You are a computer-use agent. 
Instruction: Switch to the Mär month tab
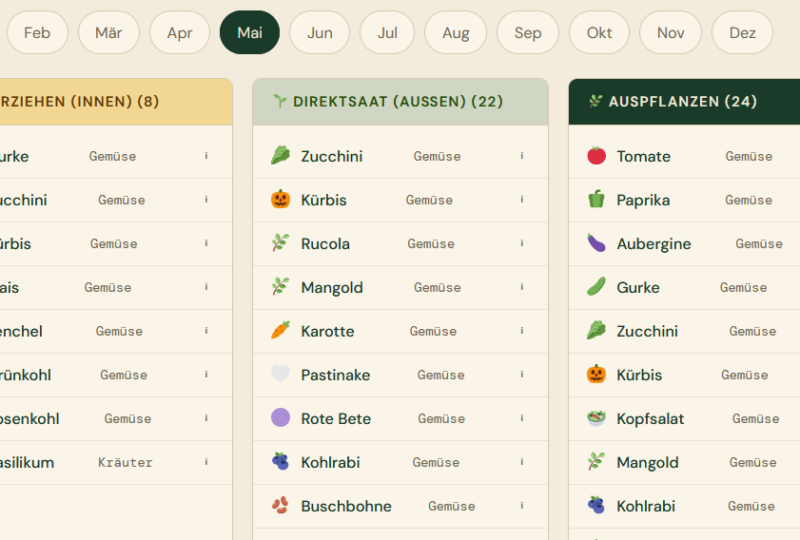click(x=109, y=33)
